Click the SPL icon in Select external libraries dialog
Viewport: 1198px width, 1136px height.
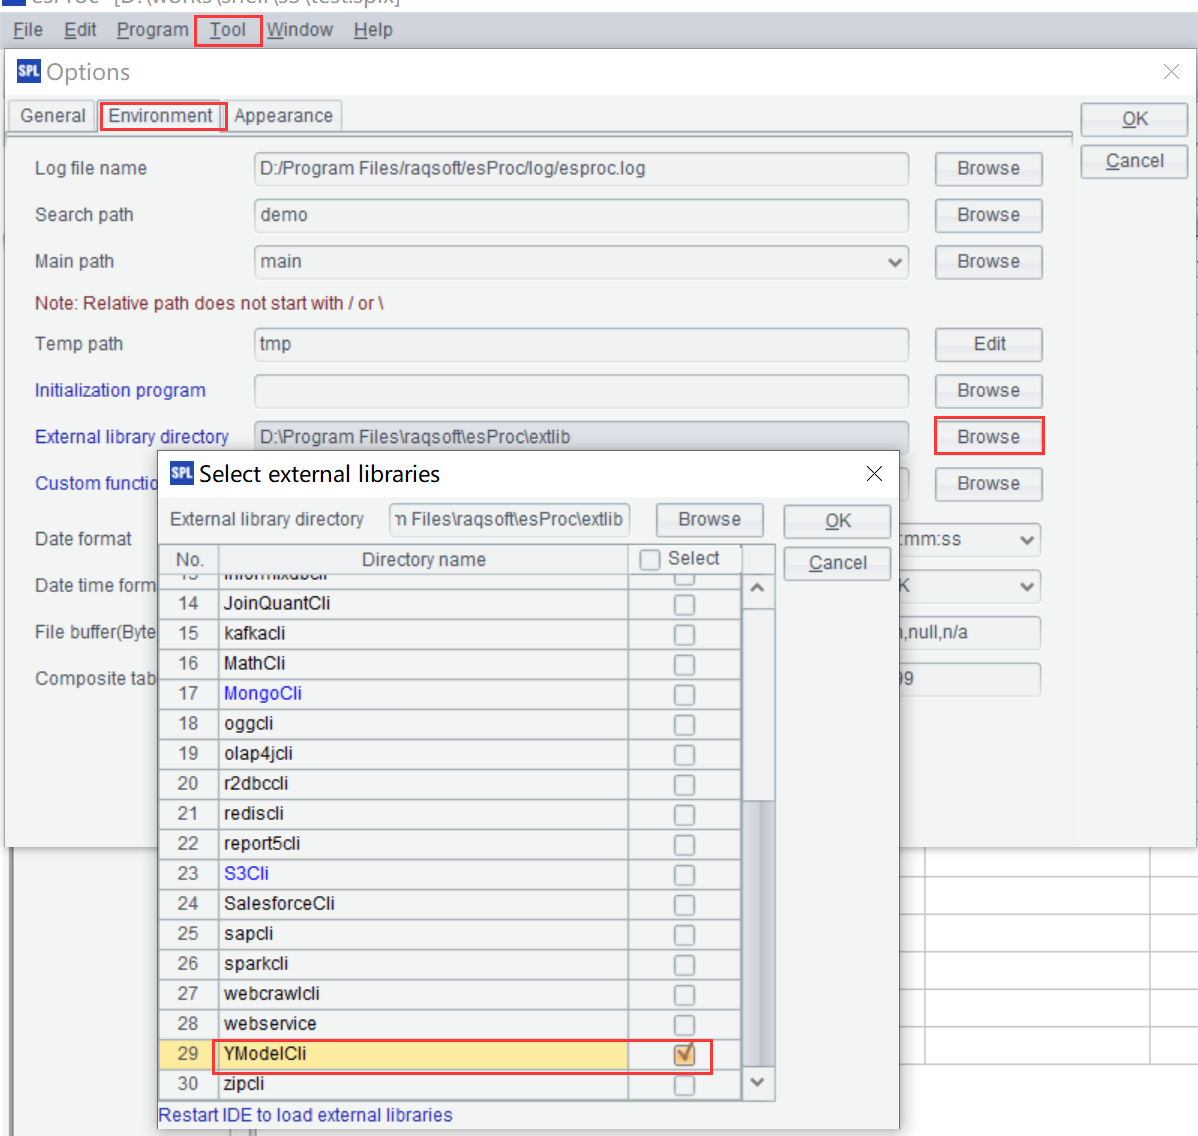pos(181,473)
